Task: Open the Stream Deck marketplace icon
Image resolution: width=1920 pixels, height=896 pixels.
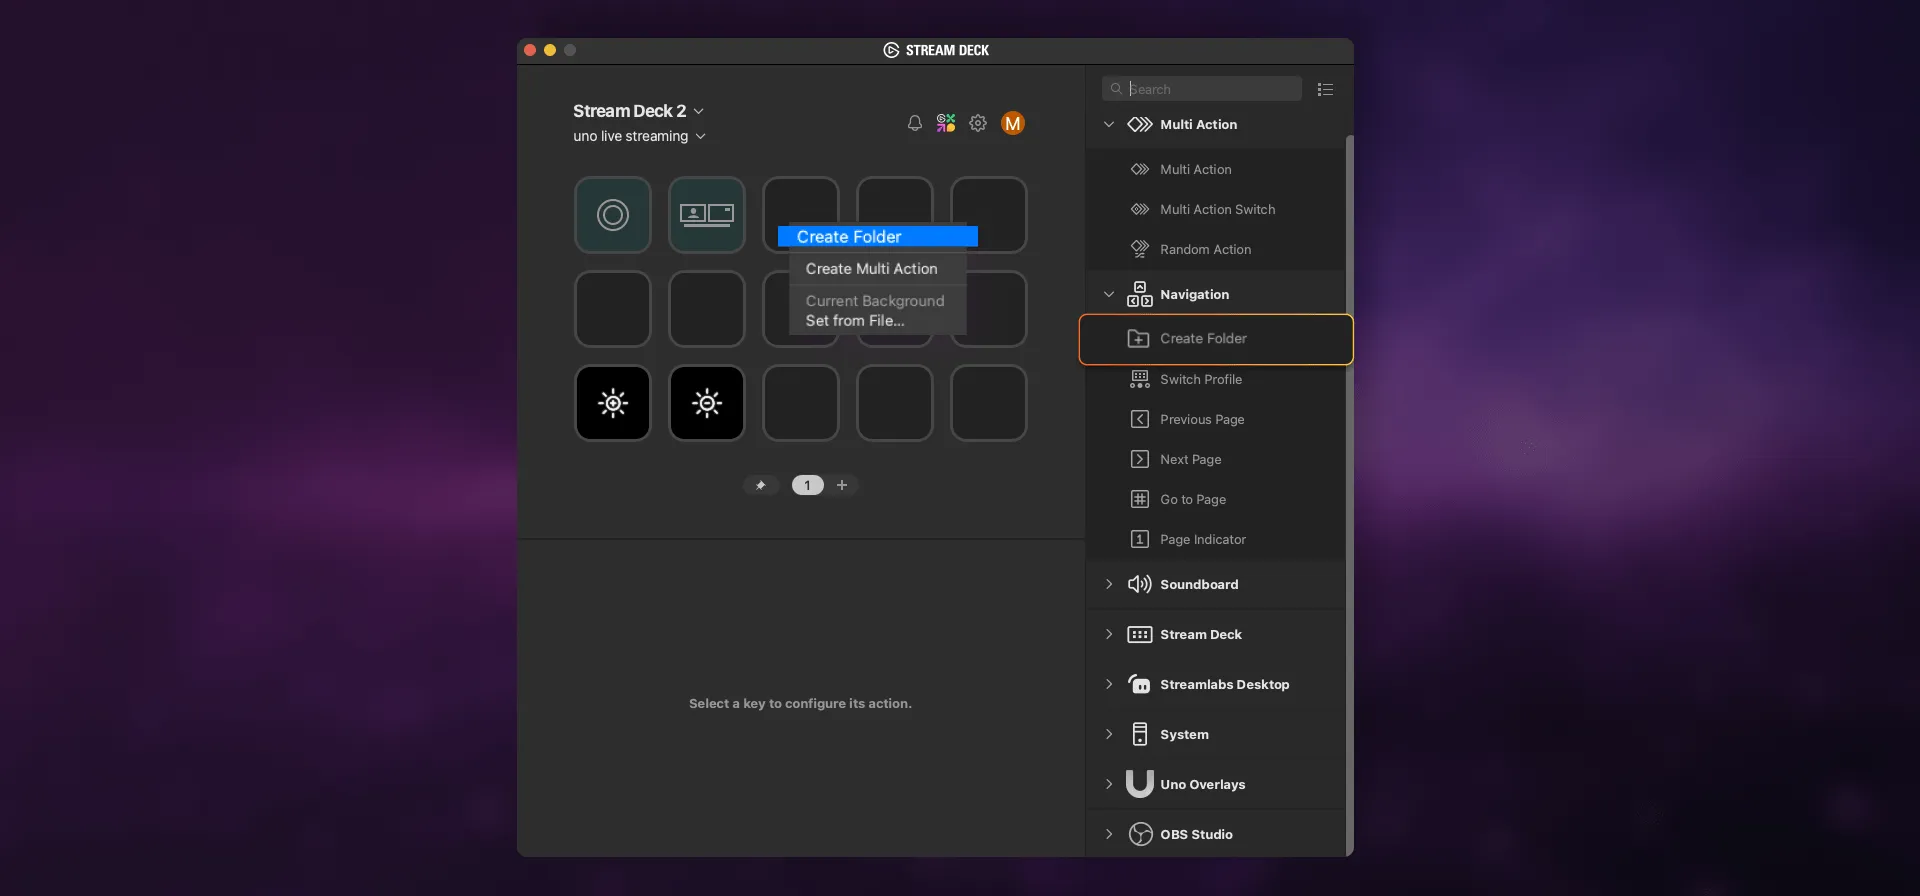Action: 946,123
